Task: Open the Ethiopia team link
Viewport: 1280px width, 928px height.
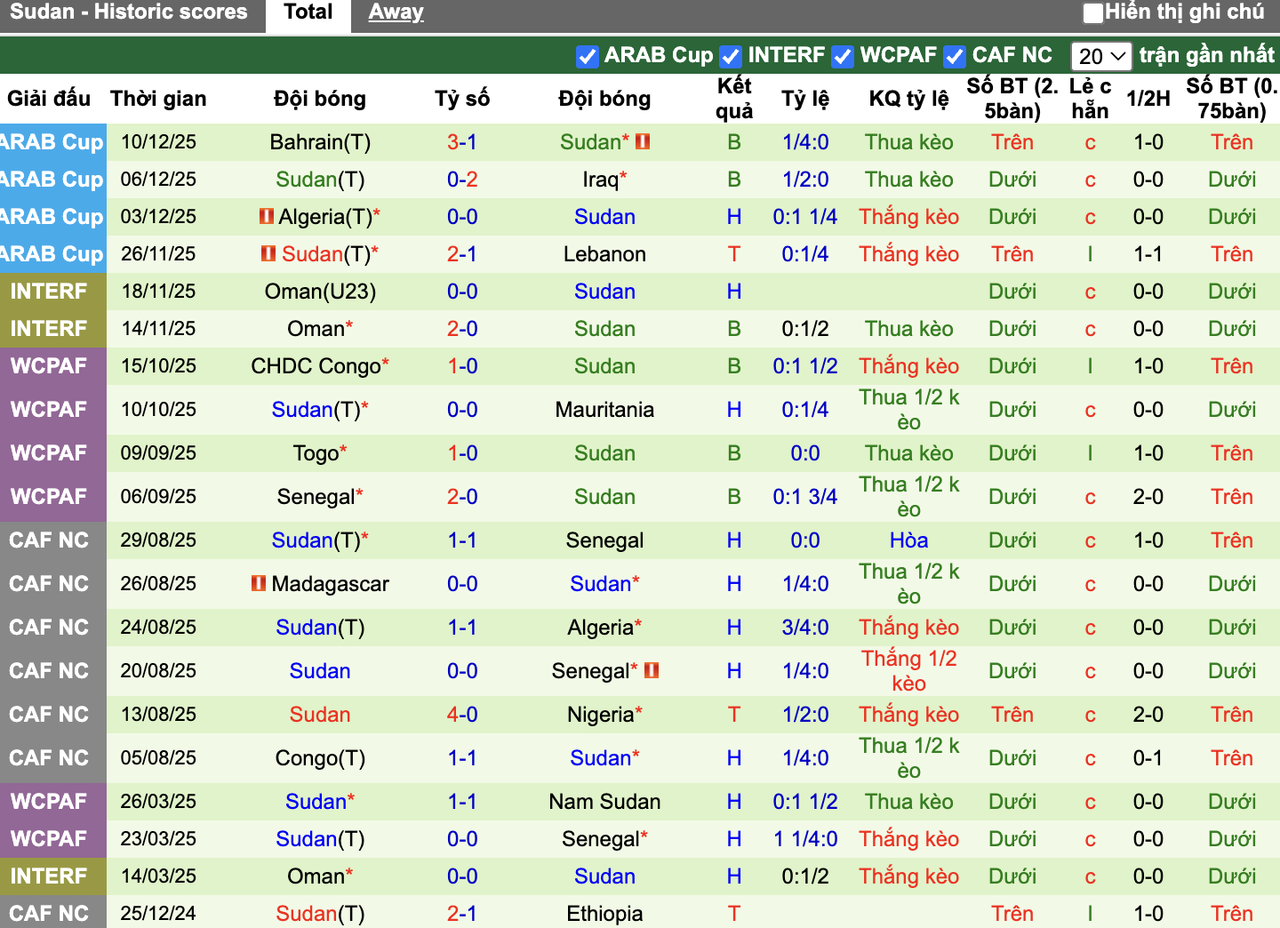Action: (605, 913)
